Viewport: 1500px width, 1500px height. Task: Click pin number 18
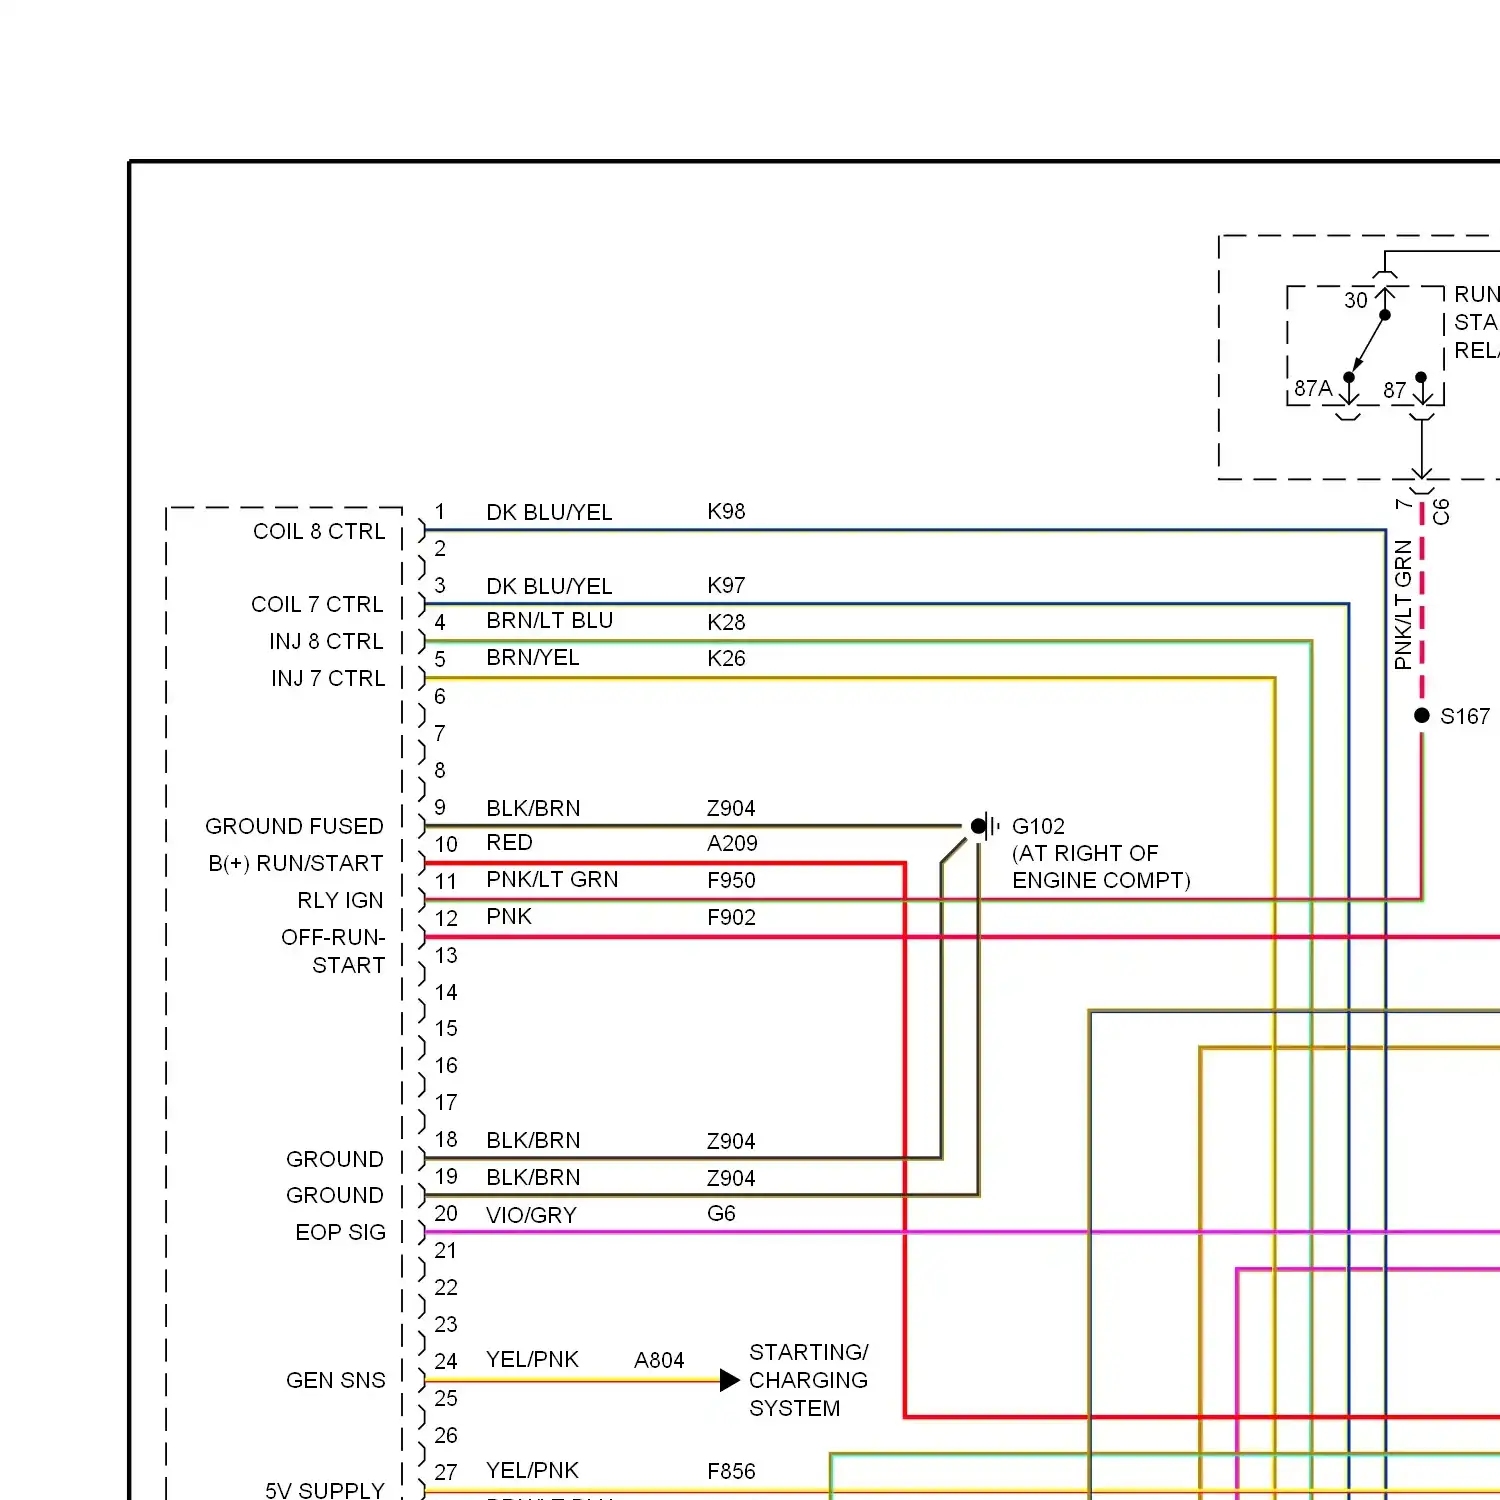pyautogui.click(x=446, y=1139)
